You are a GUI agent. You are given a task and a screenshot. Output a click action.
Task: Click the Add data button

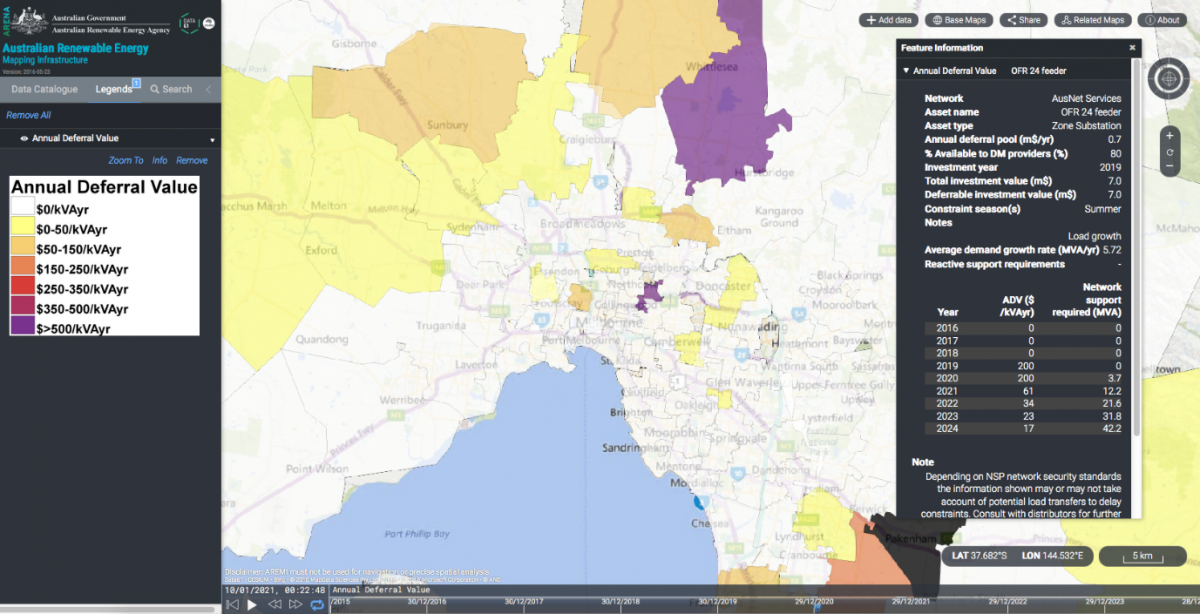point(888,19)
